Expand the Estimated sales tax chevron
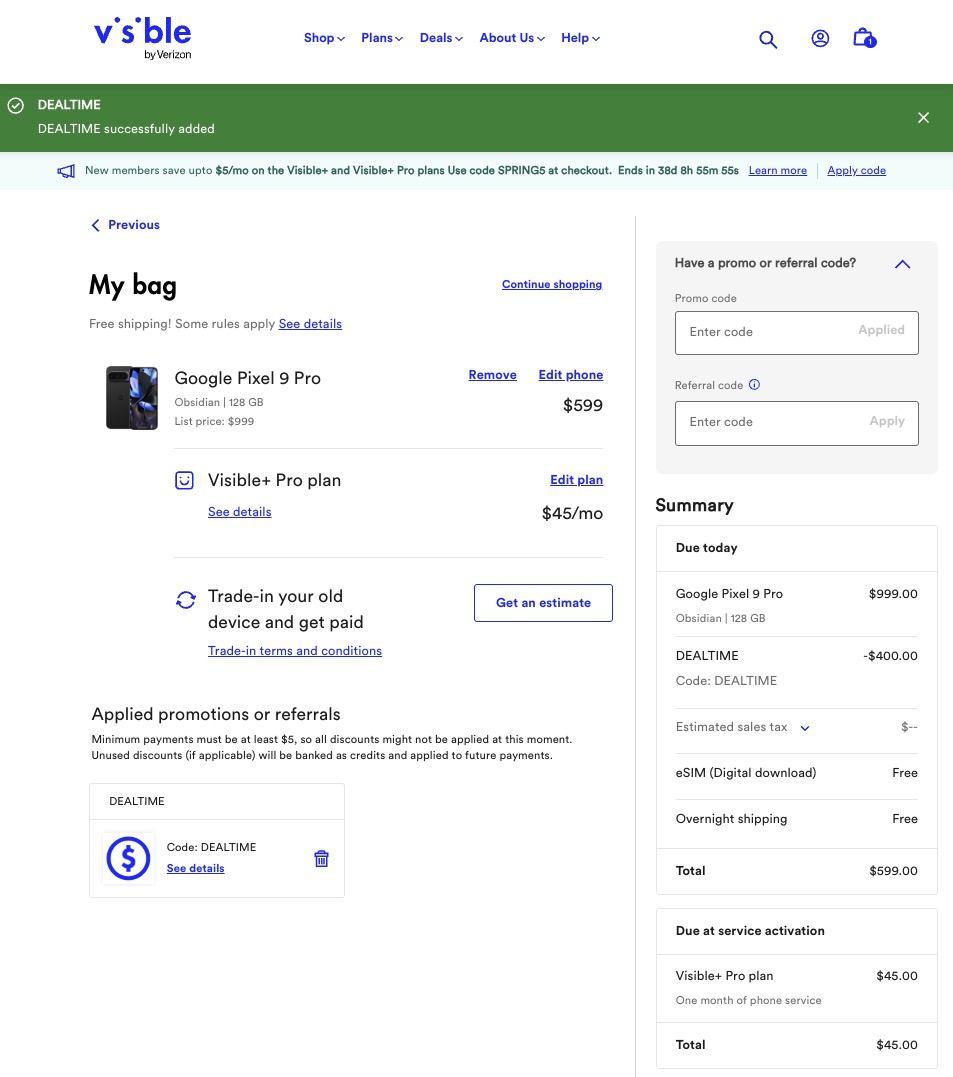Screen dimensions: 953x1077 (805, 728)
